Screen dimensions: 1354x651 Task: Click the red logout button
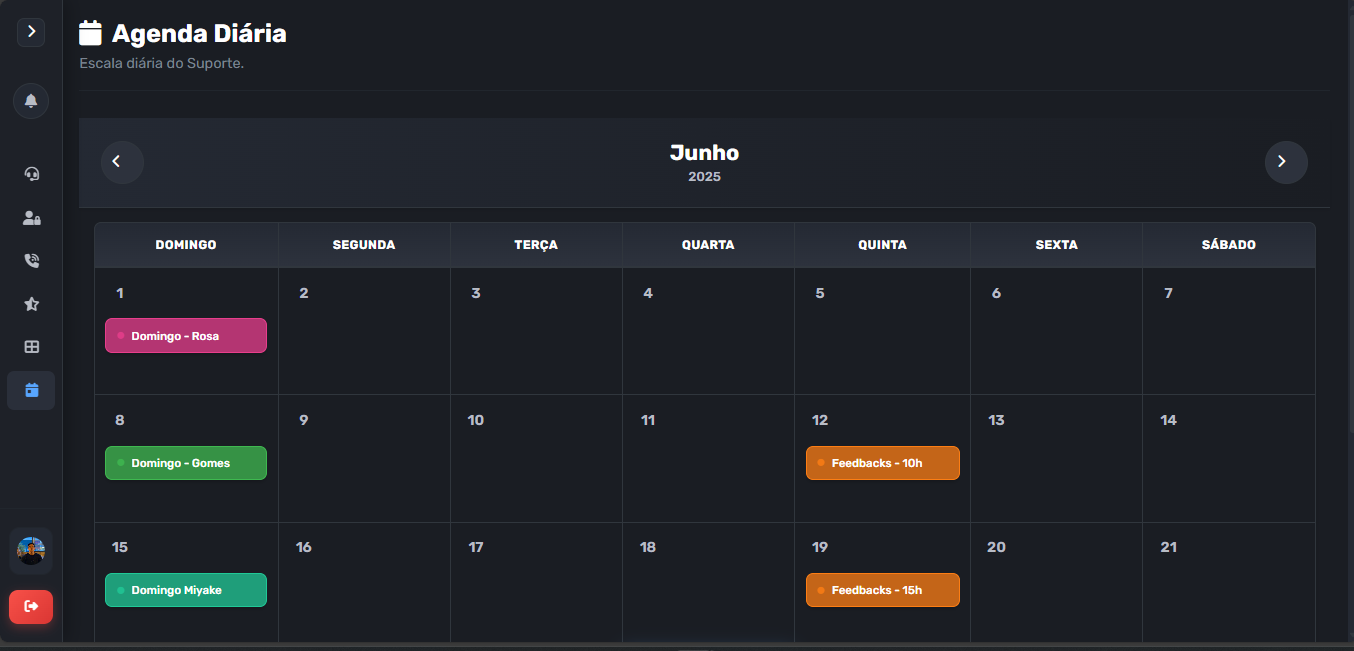coord(31,606)
